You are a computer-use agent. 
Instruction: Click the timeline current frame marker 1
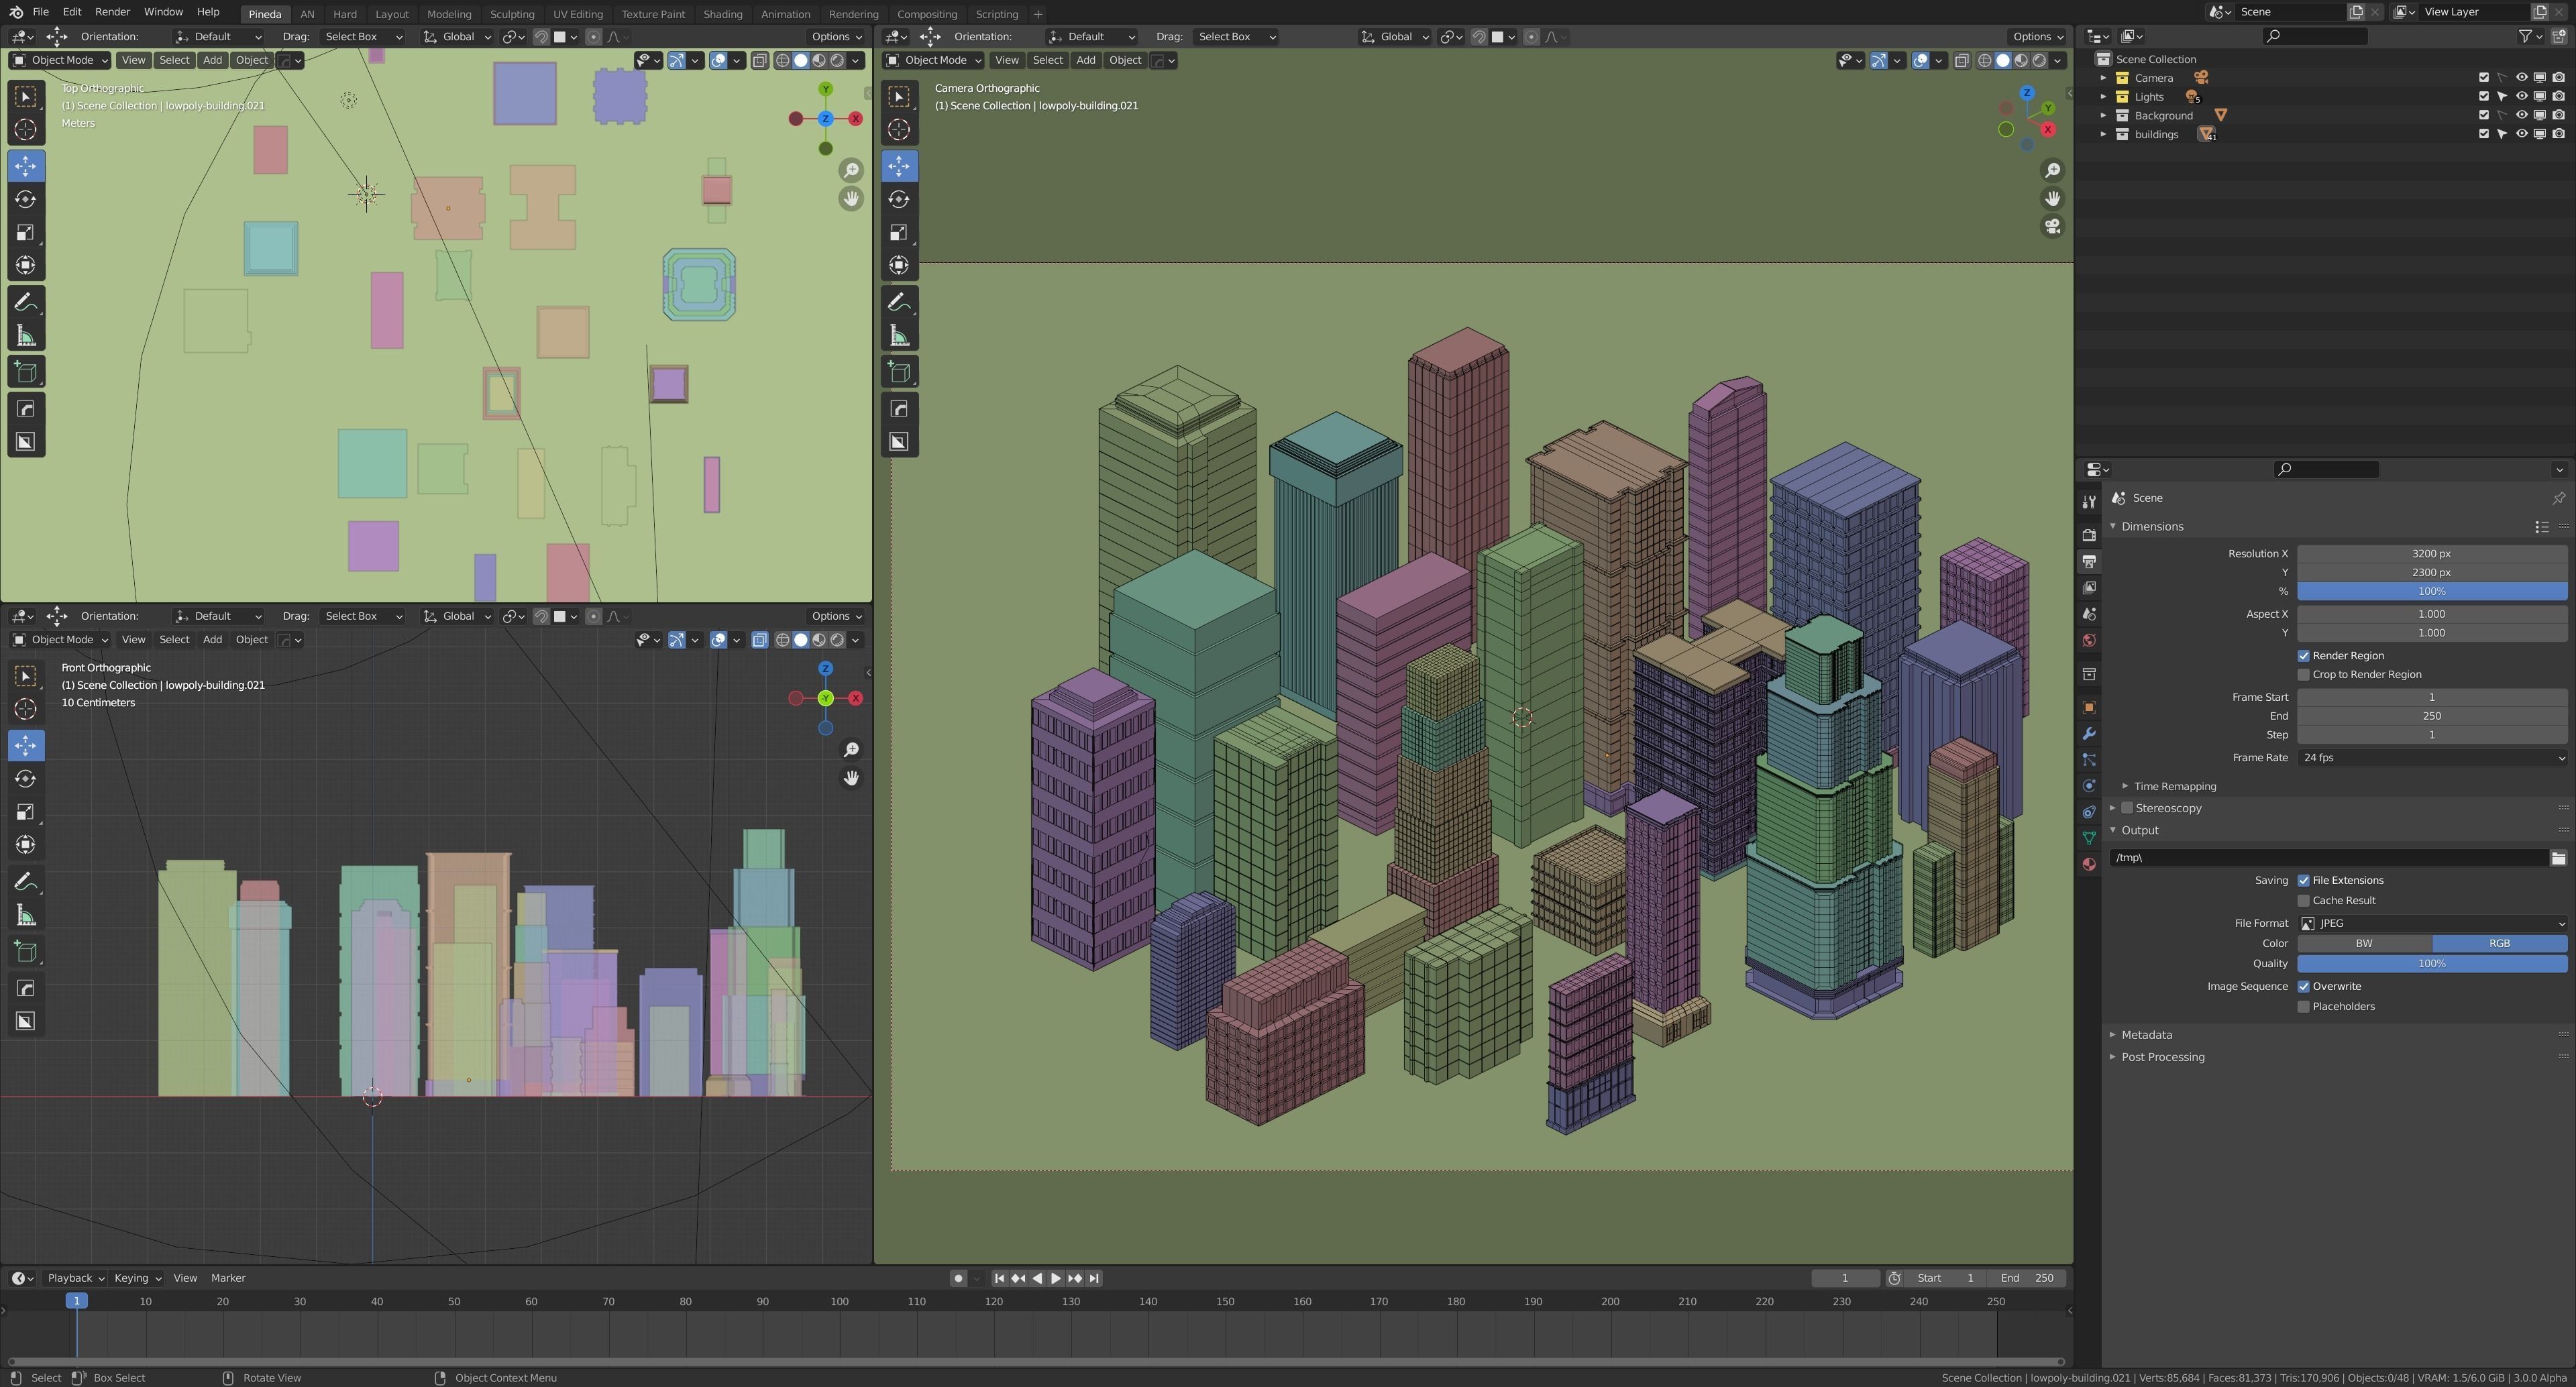[76, 1301]
